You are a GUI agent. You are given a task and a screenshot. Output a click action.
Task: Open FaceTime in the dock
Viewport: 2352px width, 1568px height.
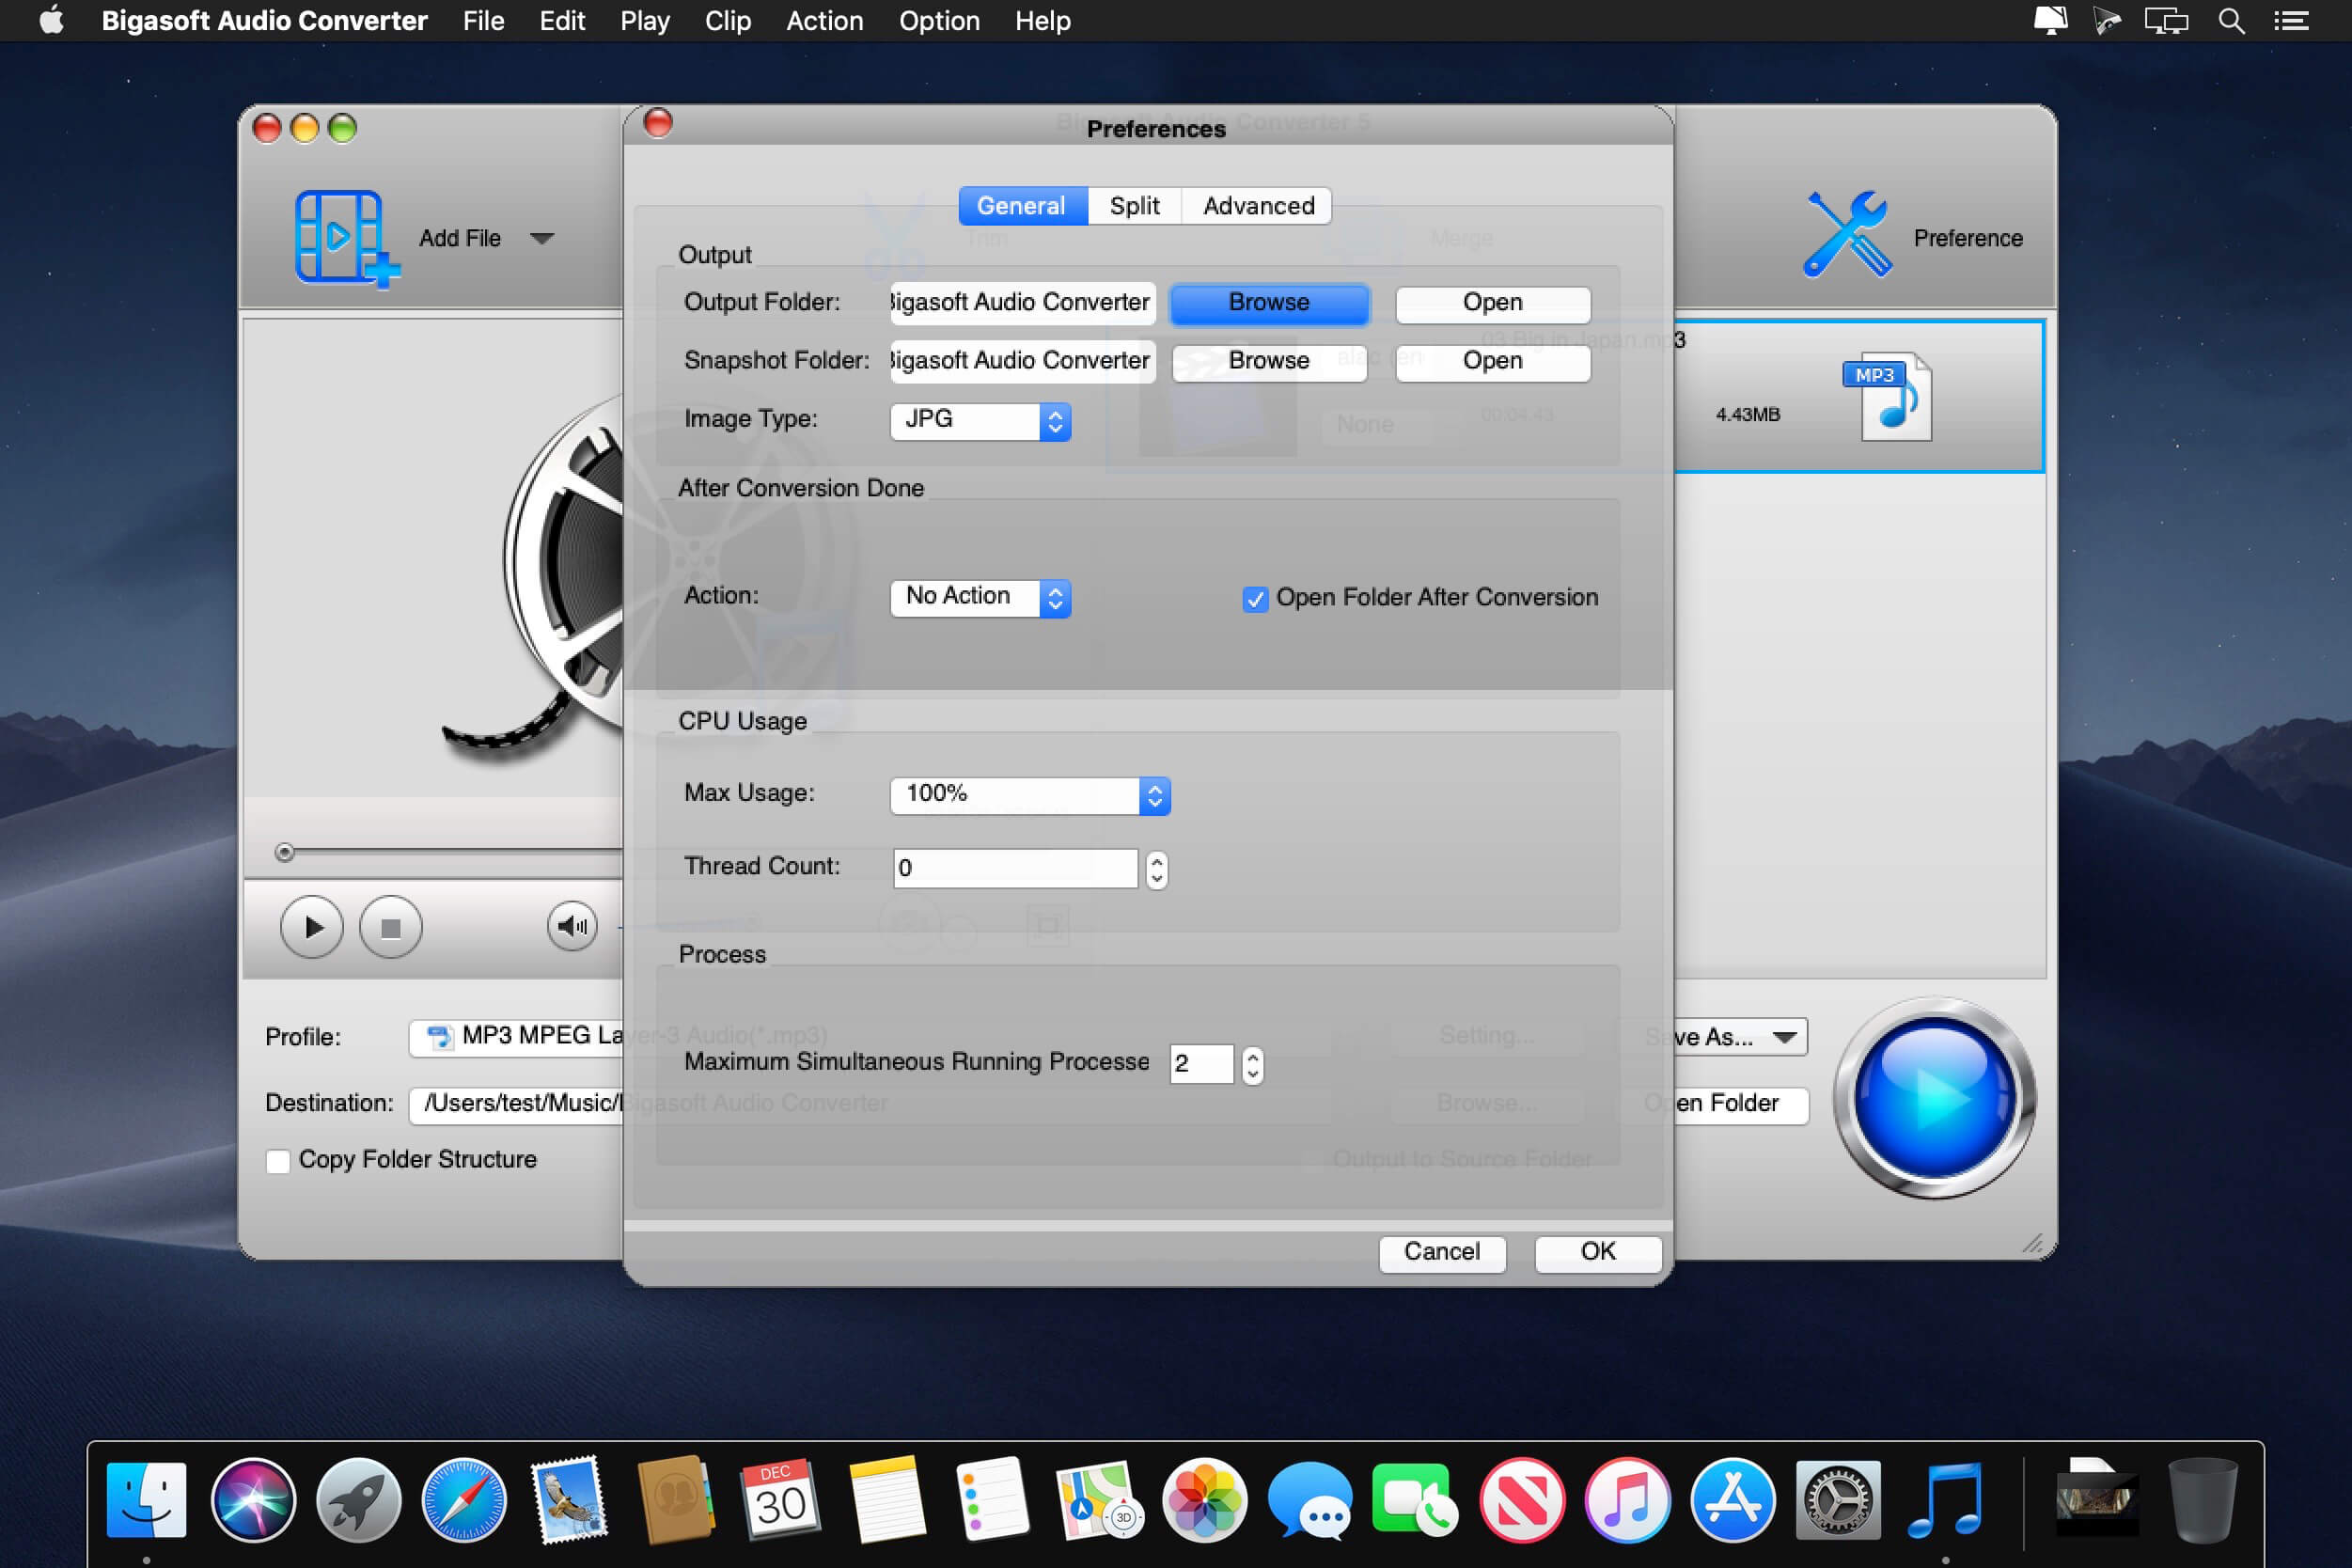click(x=1415, y=1500)
